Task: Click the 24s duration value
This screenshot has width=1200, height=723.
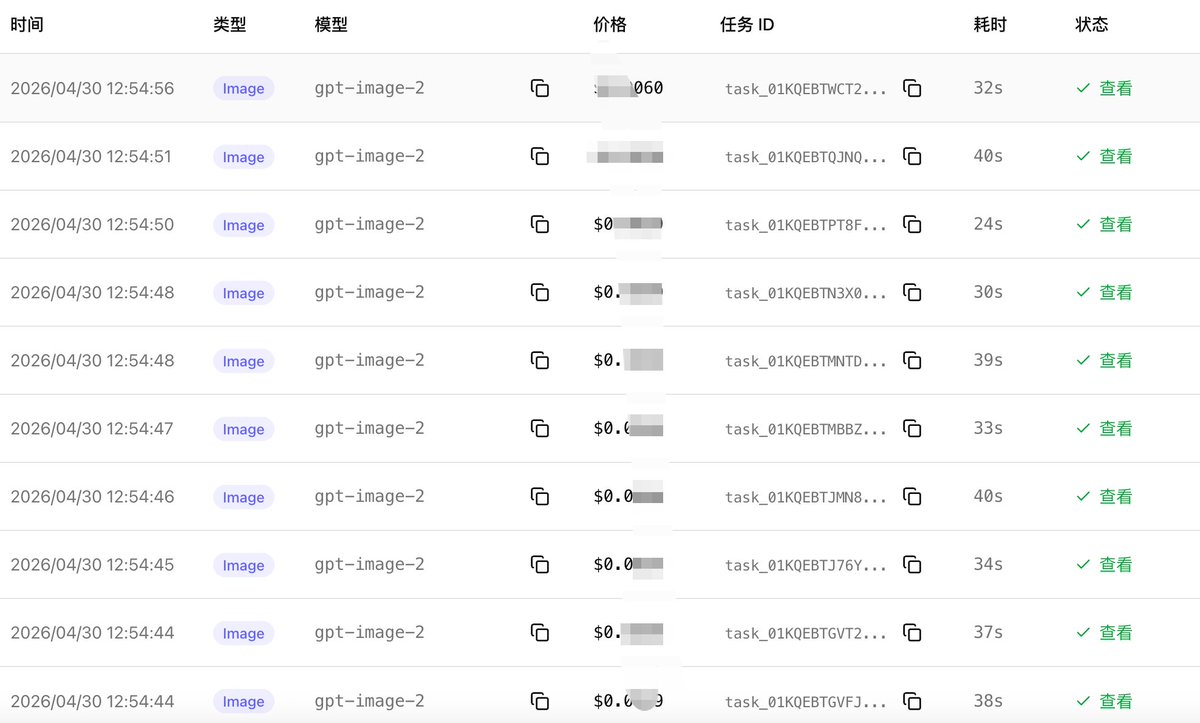Action: pyautogui.click(x=988, y=224)
